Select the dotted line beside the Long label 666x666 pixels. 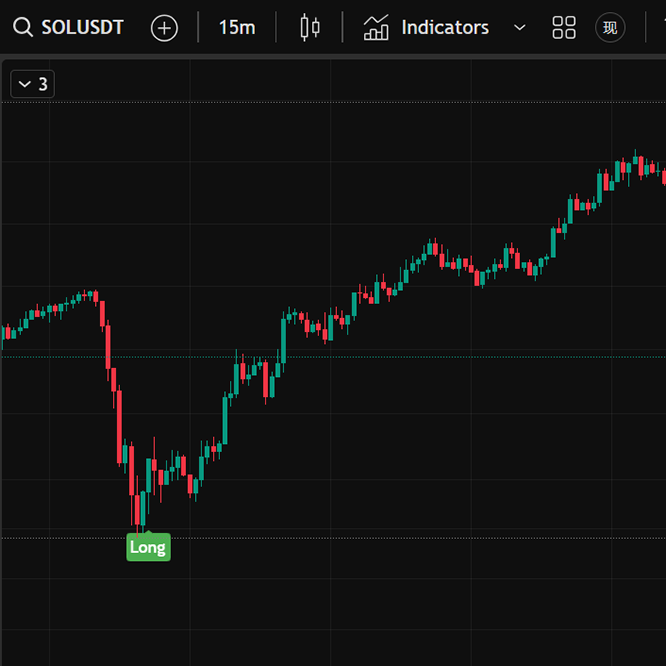click(x=334, y=538)
